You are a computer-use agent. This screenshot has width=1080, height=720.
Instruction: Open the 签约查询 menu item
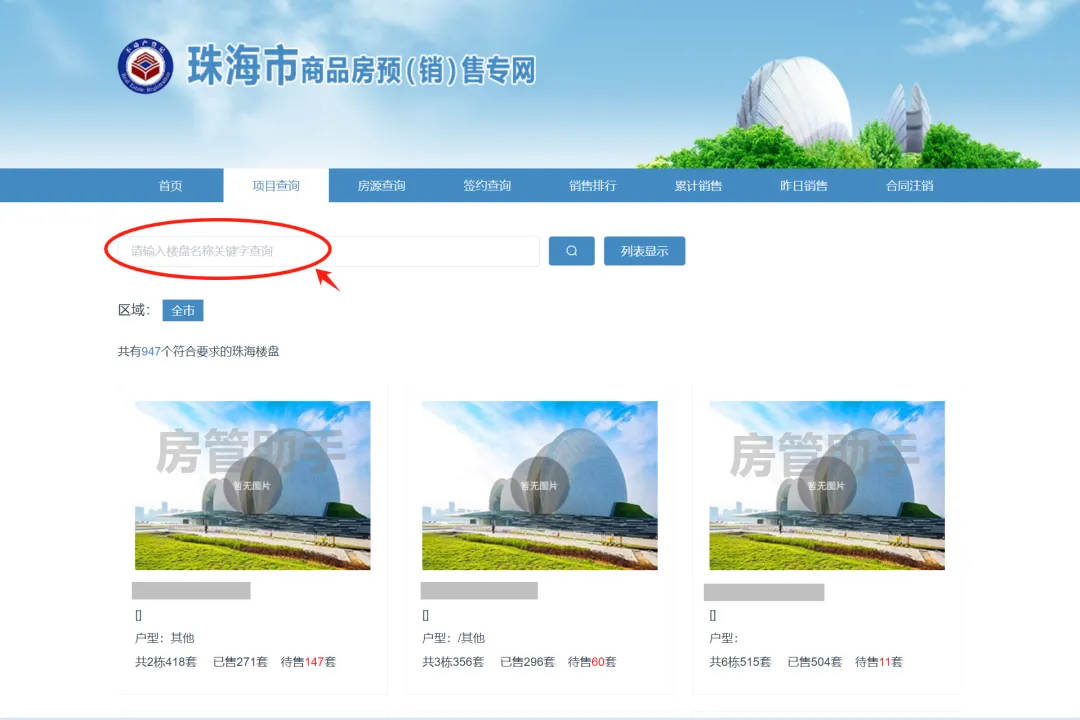click(x=486, y=185)
